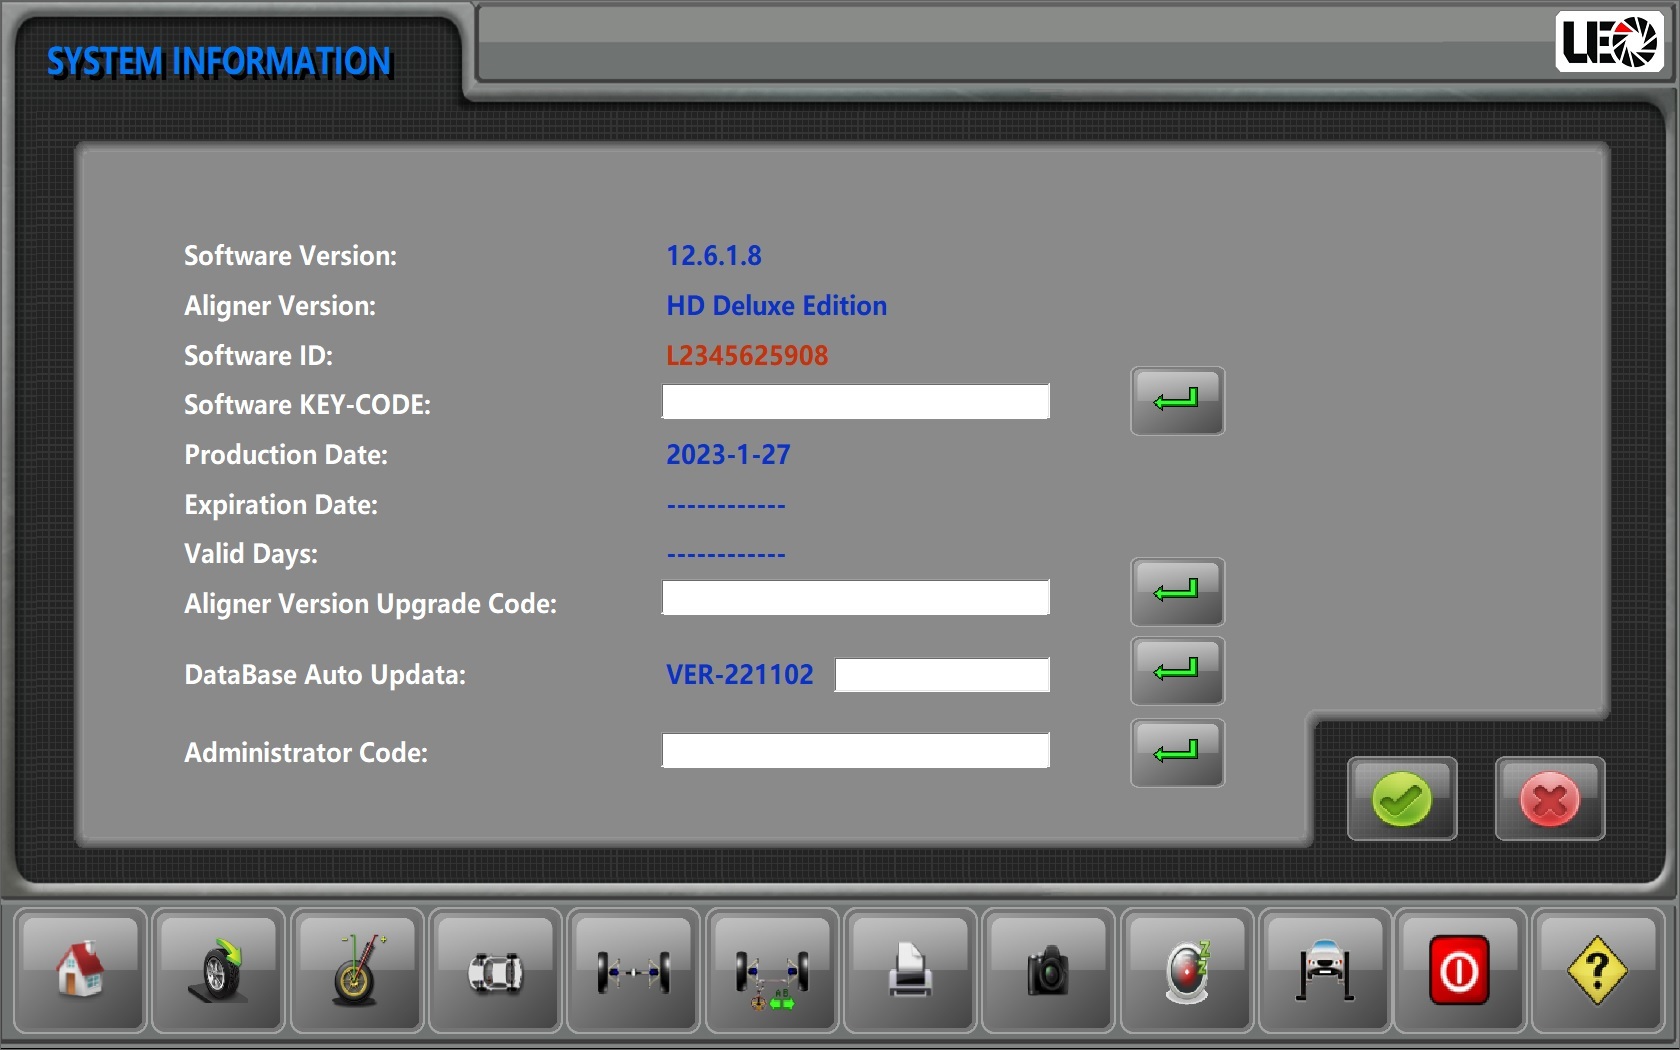This screenshot has height=1050, width=1680.
Task: Open help with the yellow question-mark icon
Action: pos(1597,971)
